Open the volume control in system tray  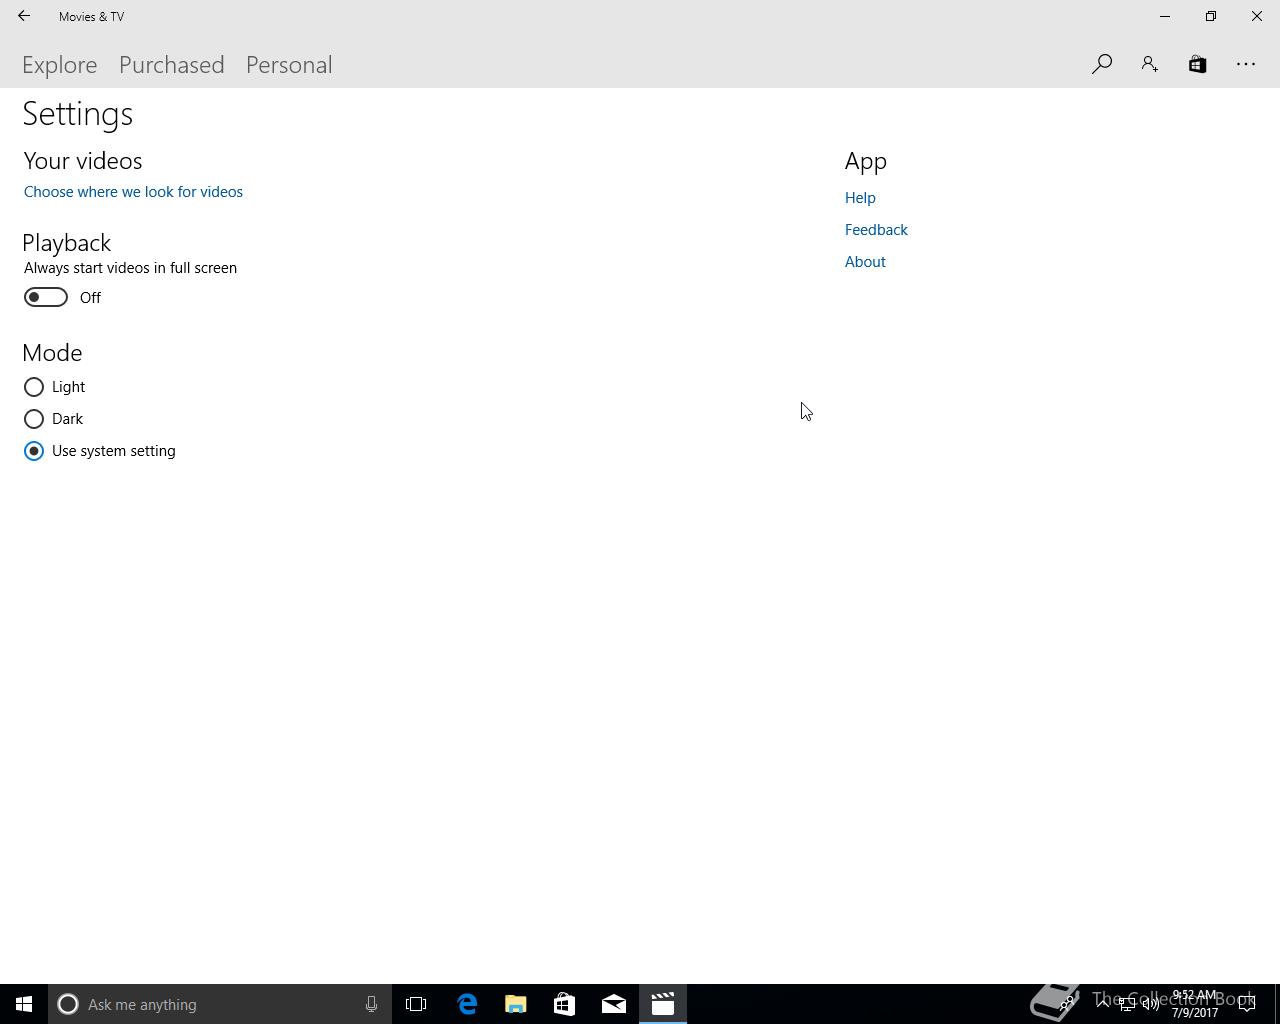(1151, 1004)
